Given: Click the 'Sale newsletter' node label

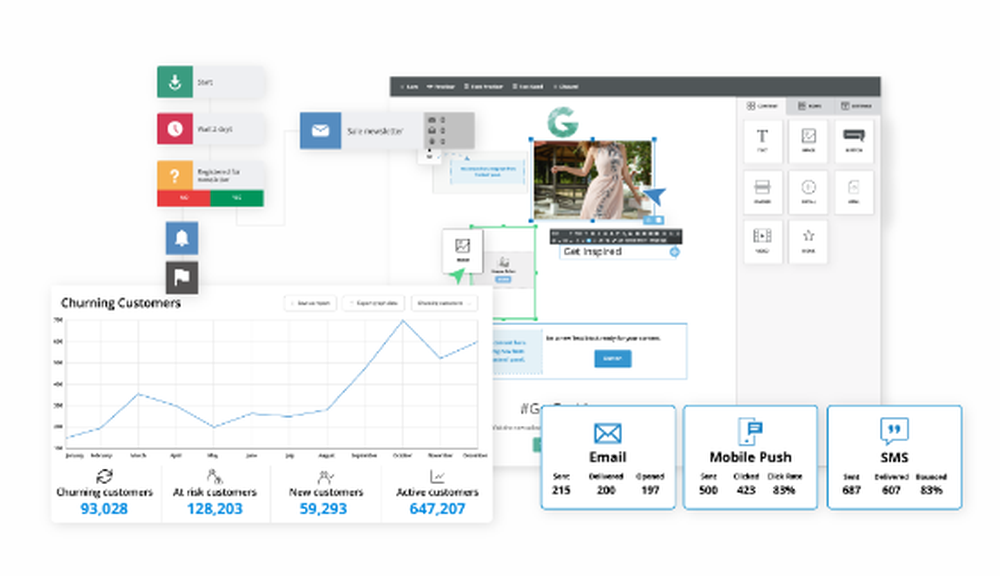Looking at the screenshot, I should coord(375,131).
